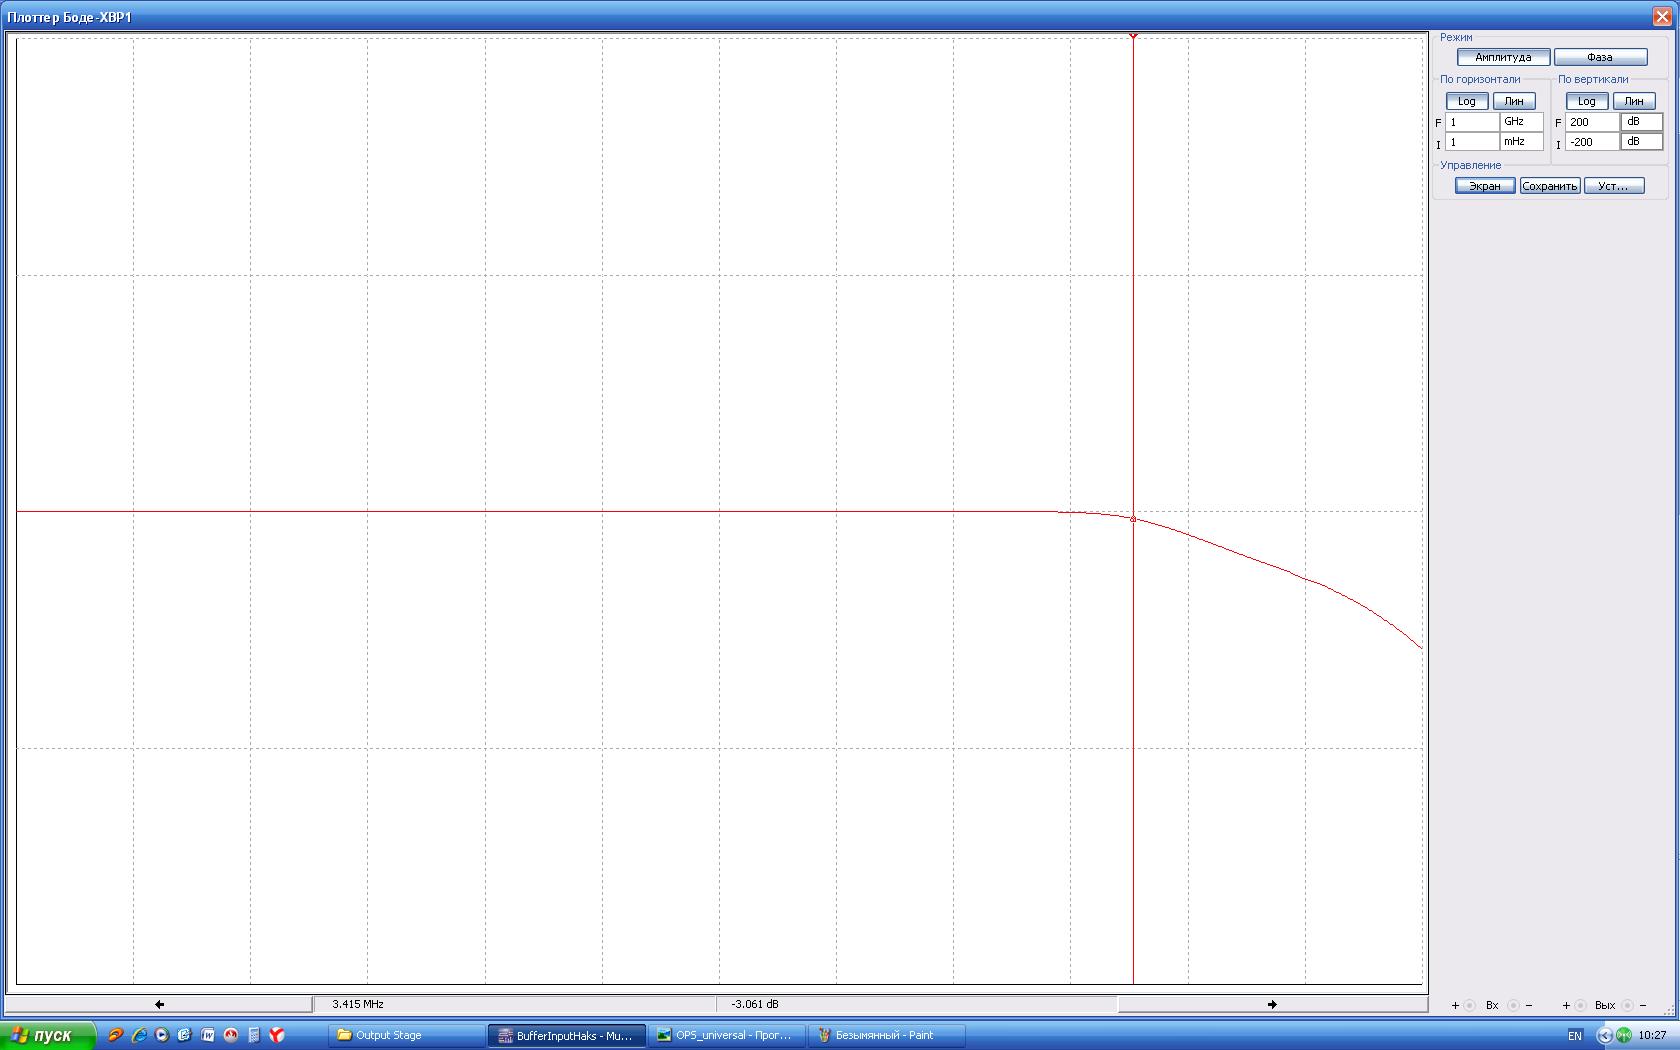1680x1050 pixels.
Task: Click the Вх plus terminal connector
Action: coord(1470,1006)
